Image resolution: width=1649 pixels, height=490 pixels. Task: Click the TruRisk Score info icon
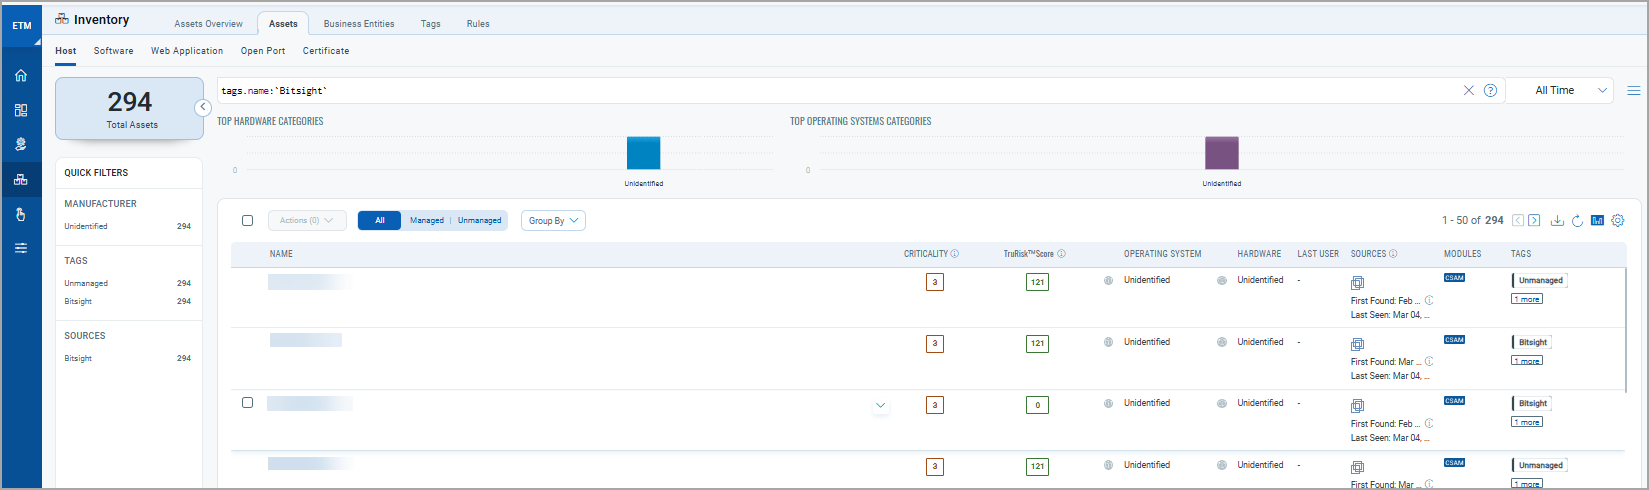(x=1061, y=254)
